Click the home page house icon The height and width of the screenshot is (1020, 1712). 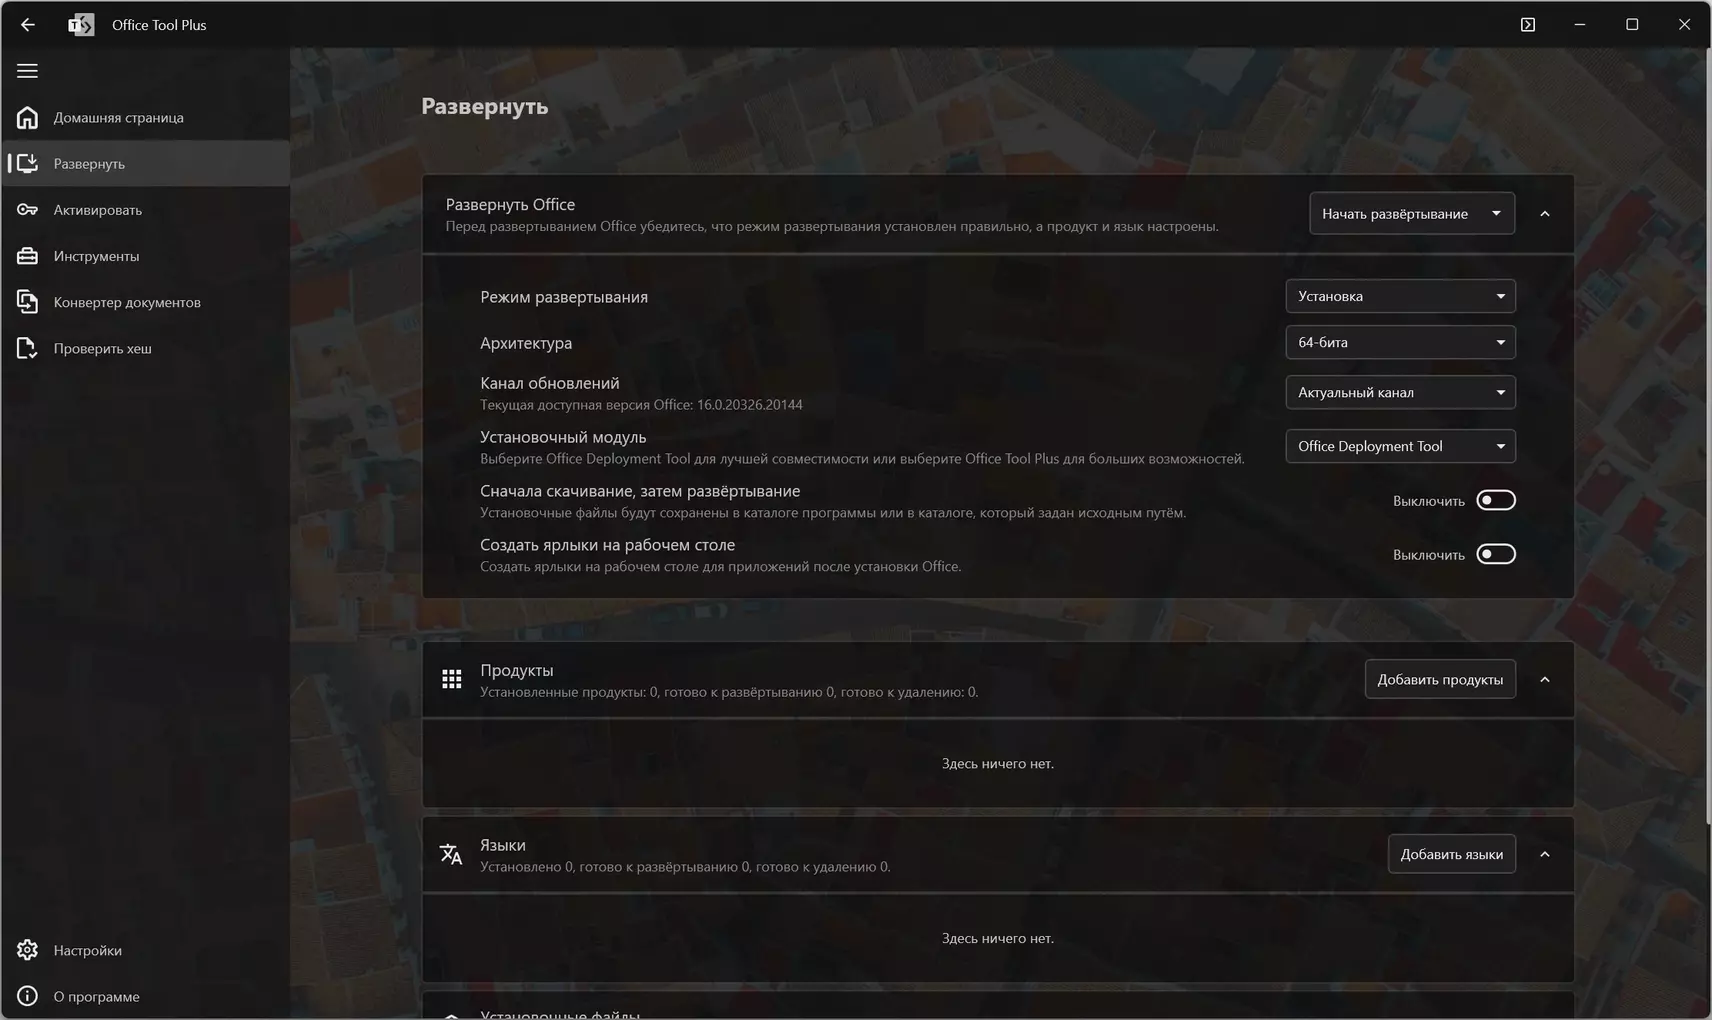27,117
